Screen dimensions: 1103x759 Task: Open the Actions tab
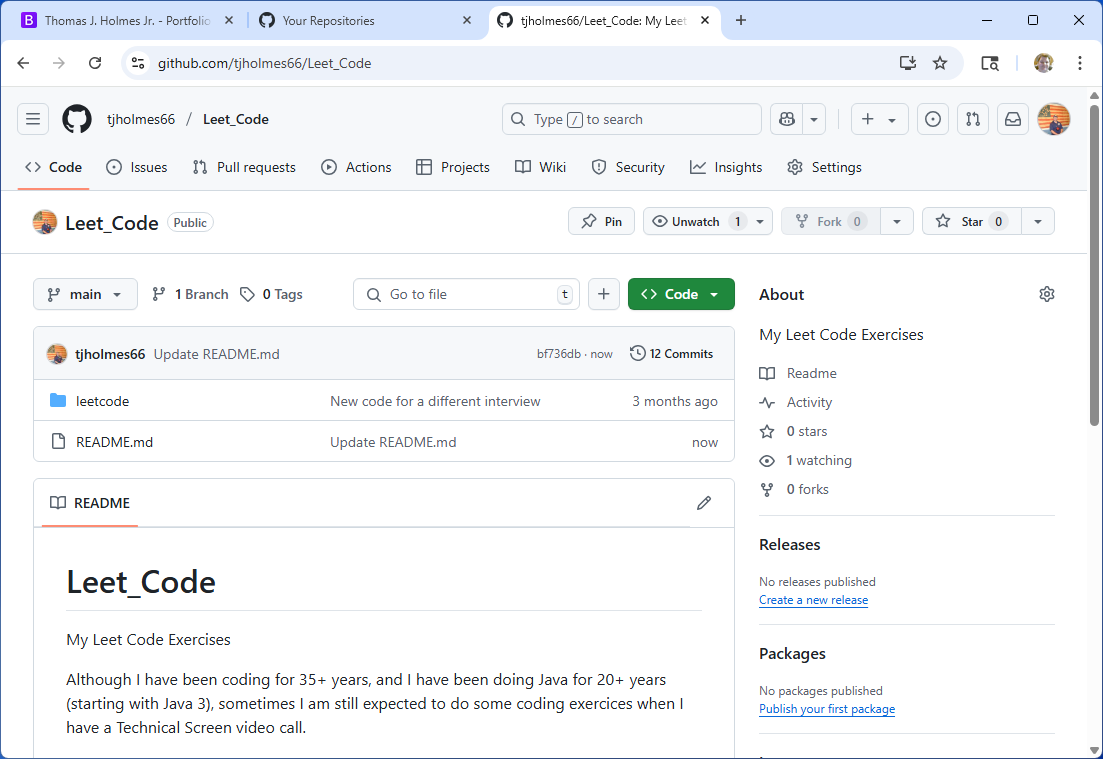coord(356,167)
